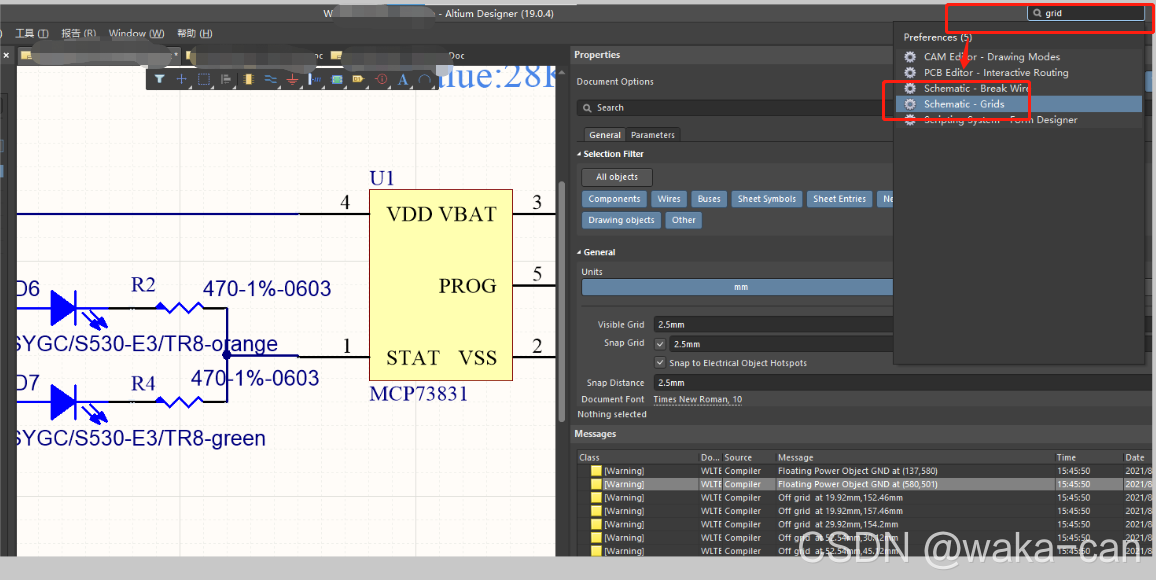Click the place port icon
The image size is (1156, 580).
point(359,79)
